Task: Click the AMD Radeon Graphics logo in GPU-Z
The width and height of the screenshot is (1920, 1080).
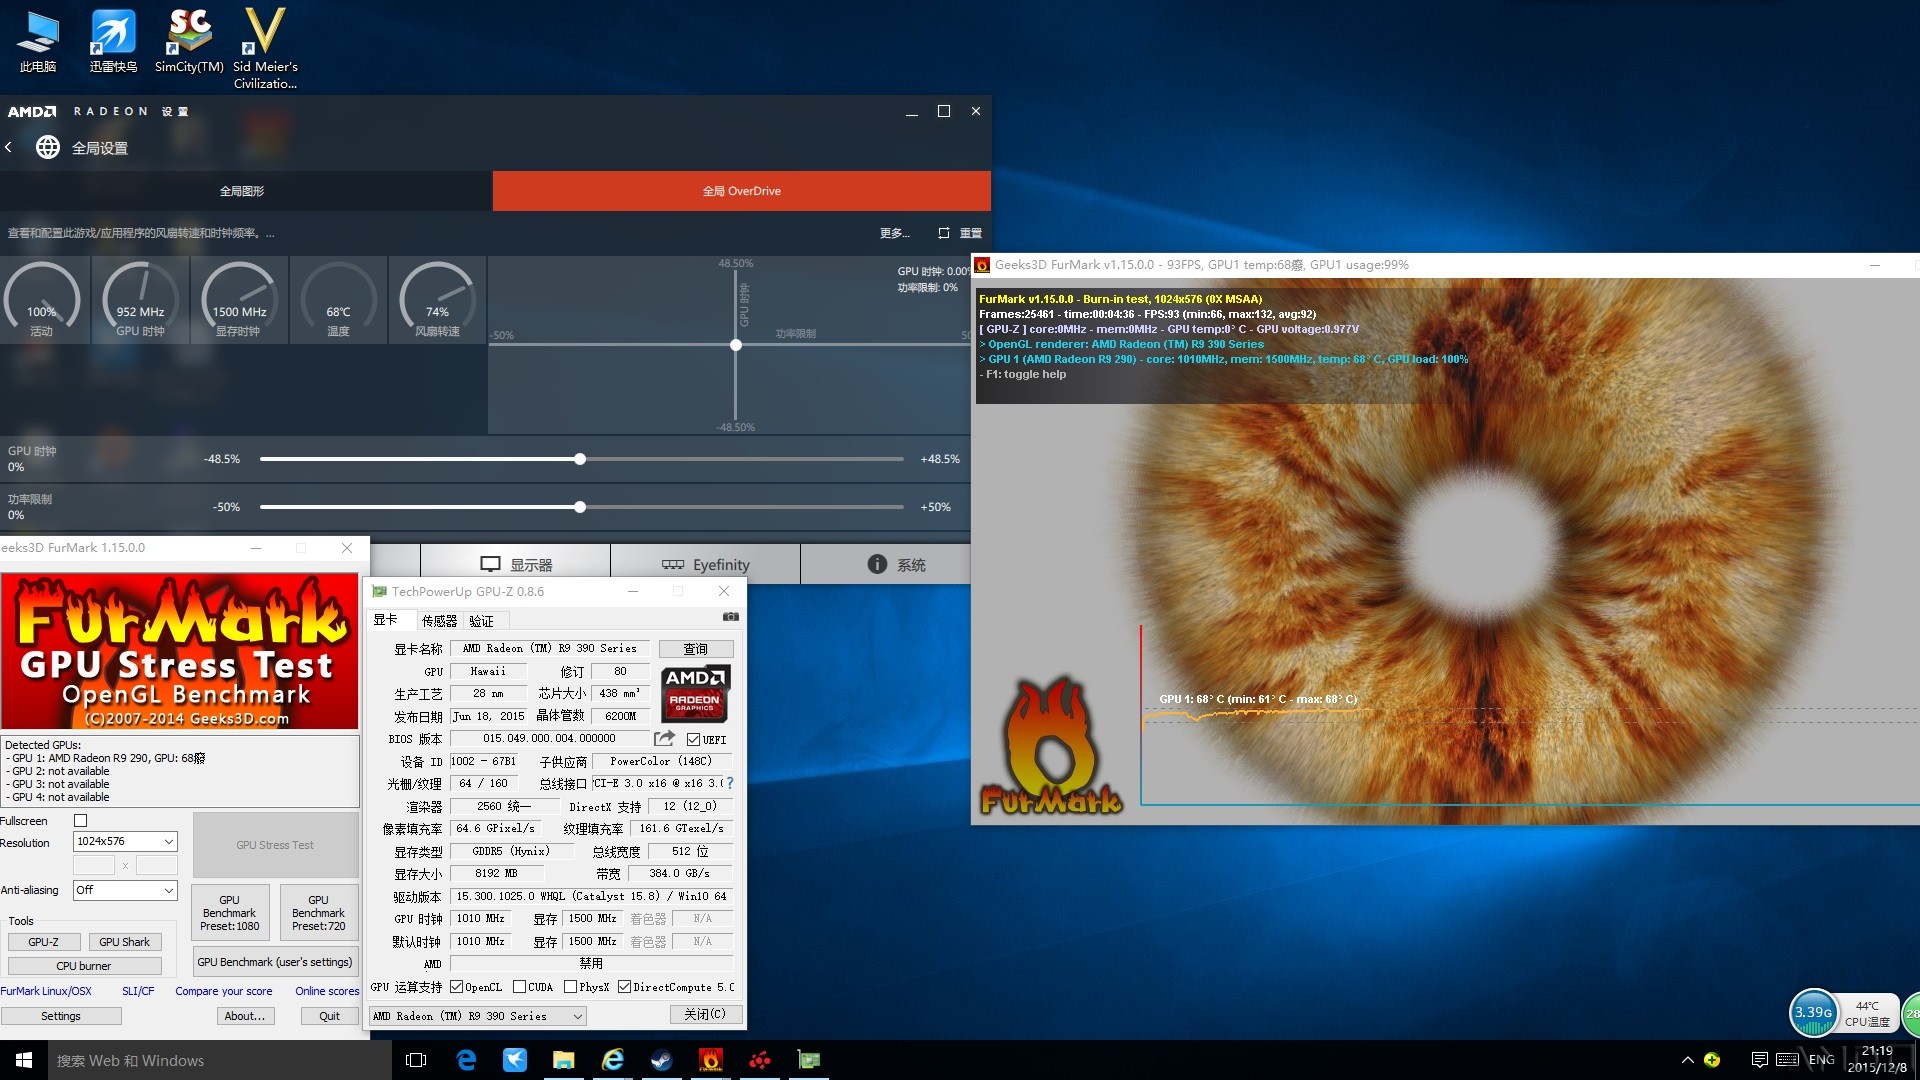Action: point(695,692)
